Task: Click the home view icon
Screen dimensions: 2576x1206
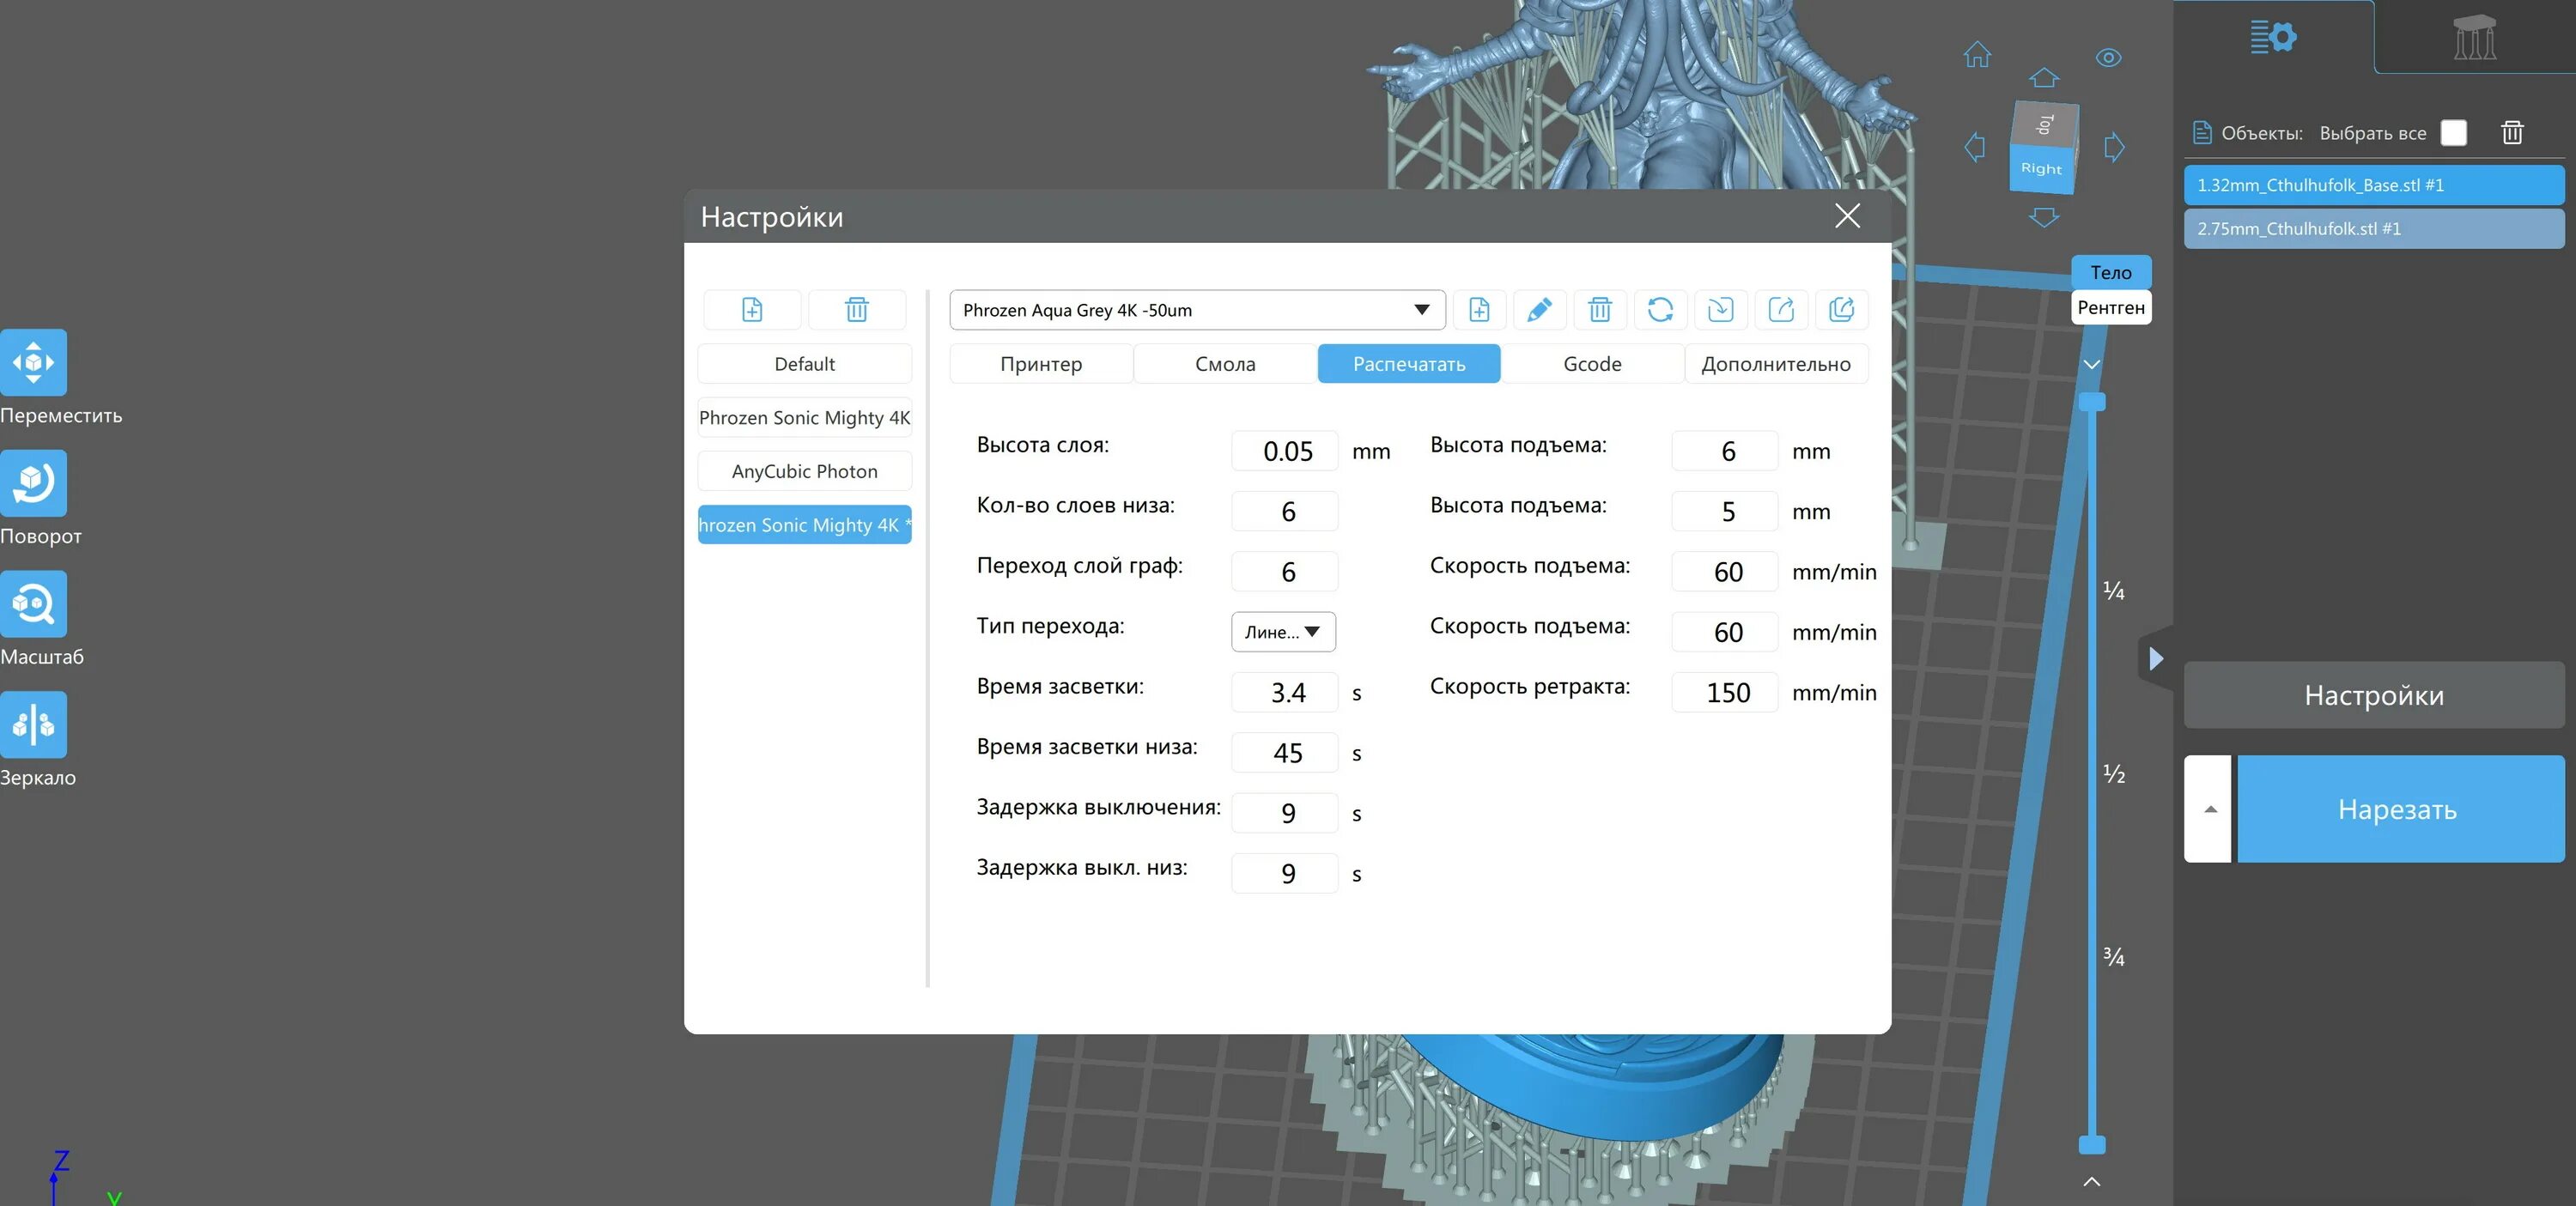Action: [x=1977, y=55]
